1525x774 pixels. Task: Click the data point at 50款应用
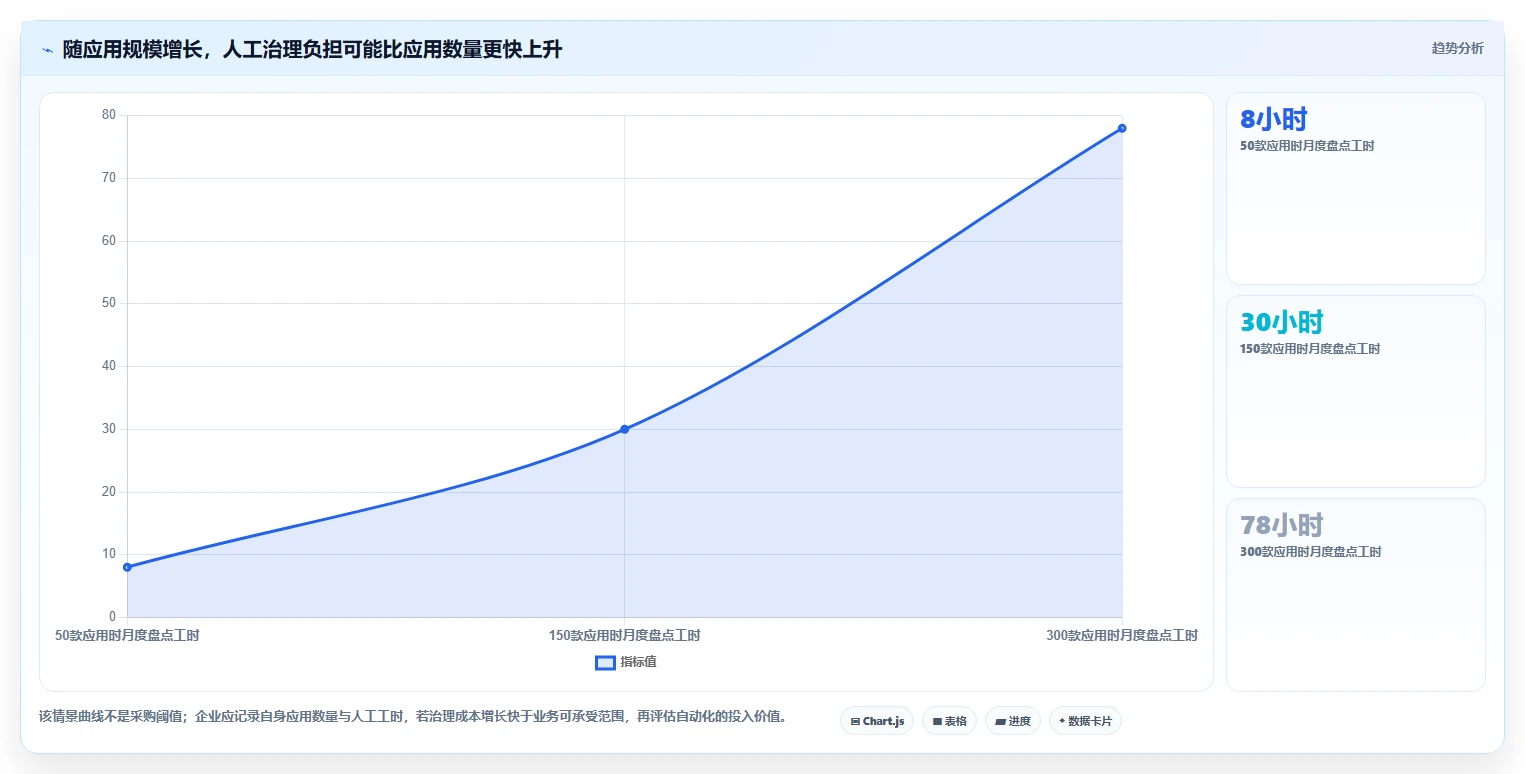click(127, 567)
